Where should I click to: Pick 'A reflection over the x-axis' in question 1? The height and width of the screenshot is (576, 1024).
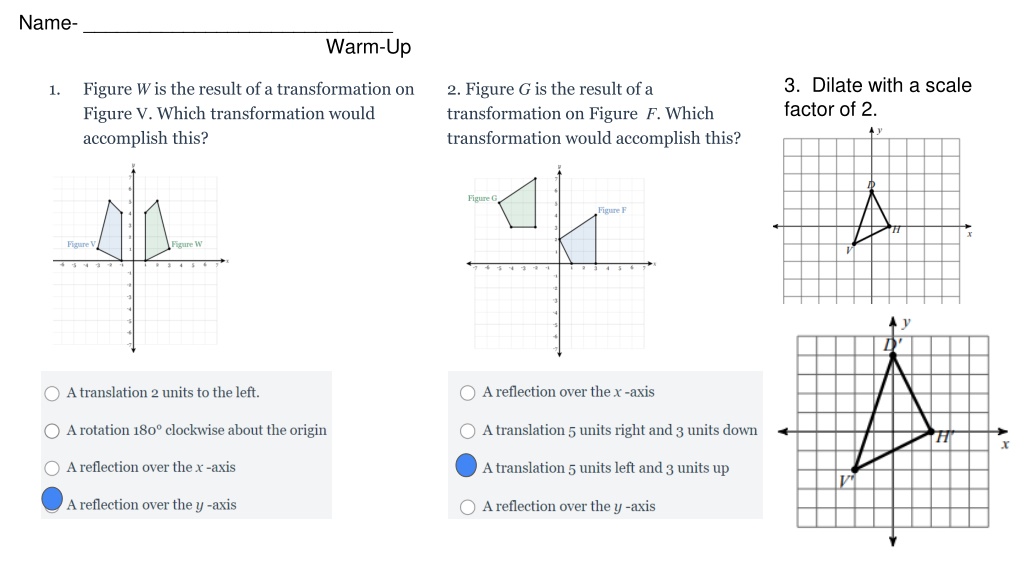(52, 468)
